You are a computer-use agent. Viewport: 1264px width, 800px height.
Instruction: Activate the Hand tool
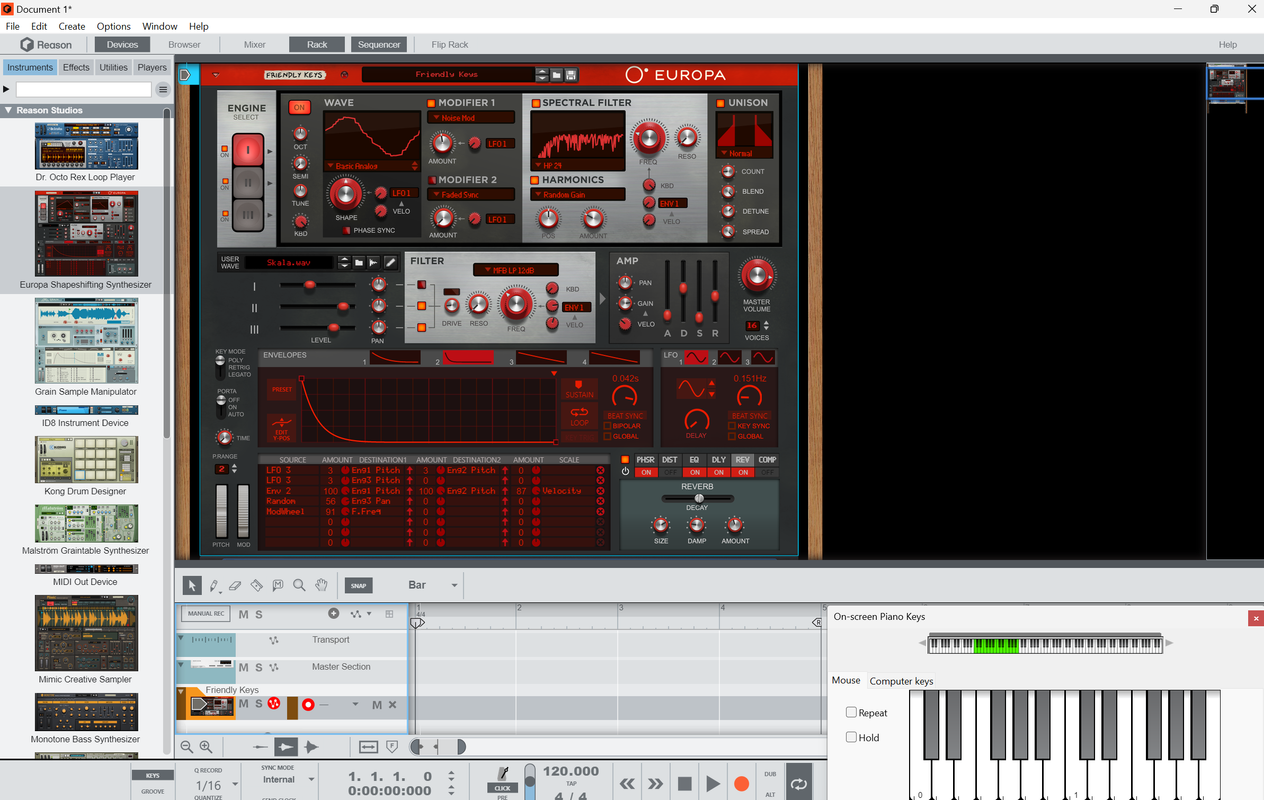321,585
